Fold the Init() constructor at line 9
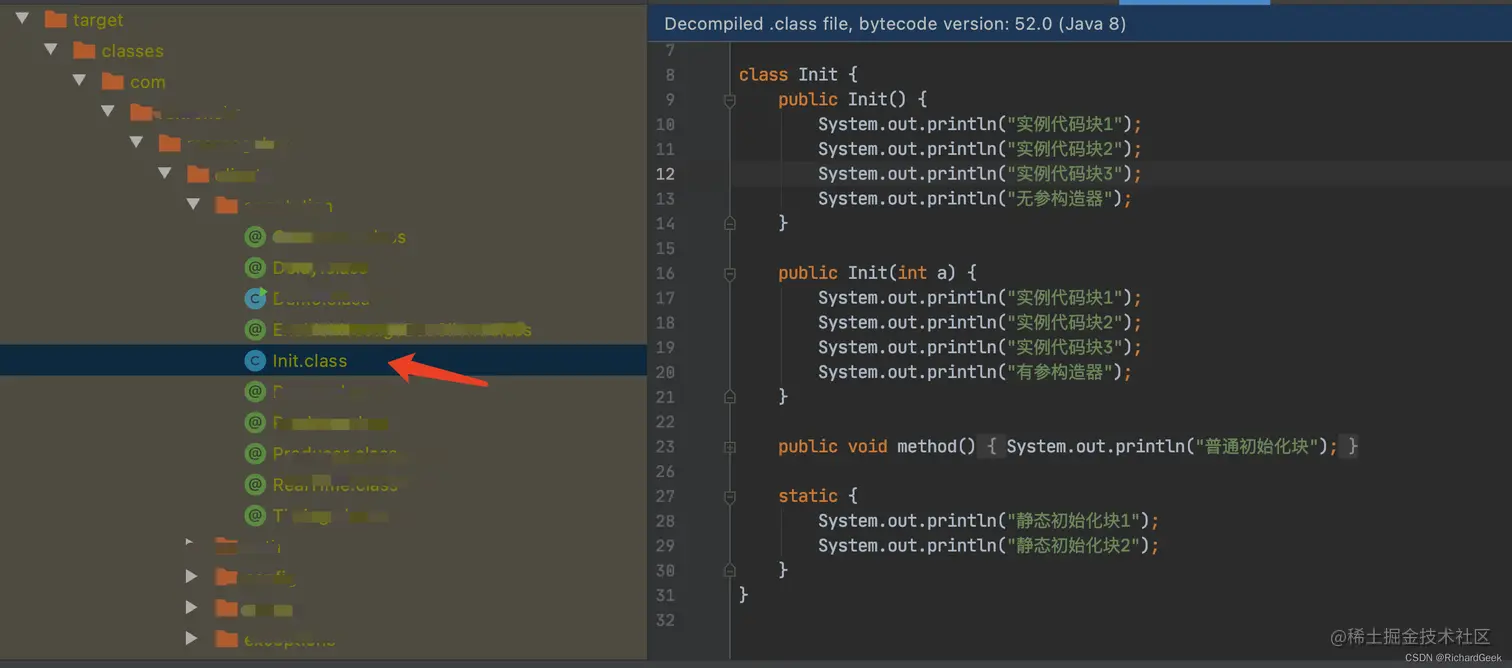Image resolution: width=1512 pixels, height=668 pixels. tap(729, 100)
